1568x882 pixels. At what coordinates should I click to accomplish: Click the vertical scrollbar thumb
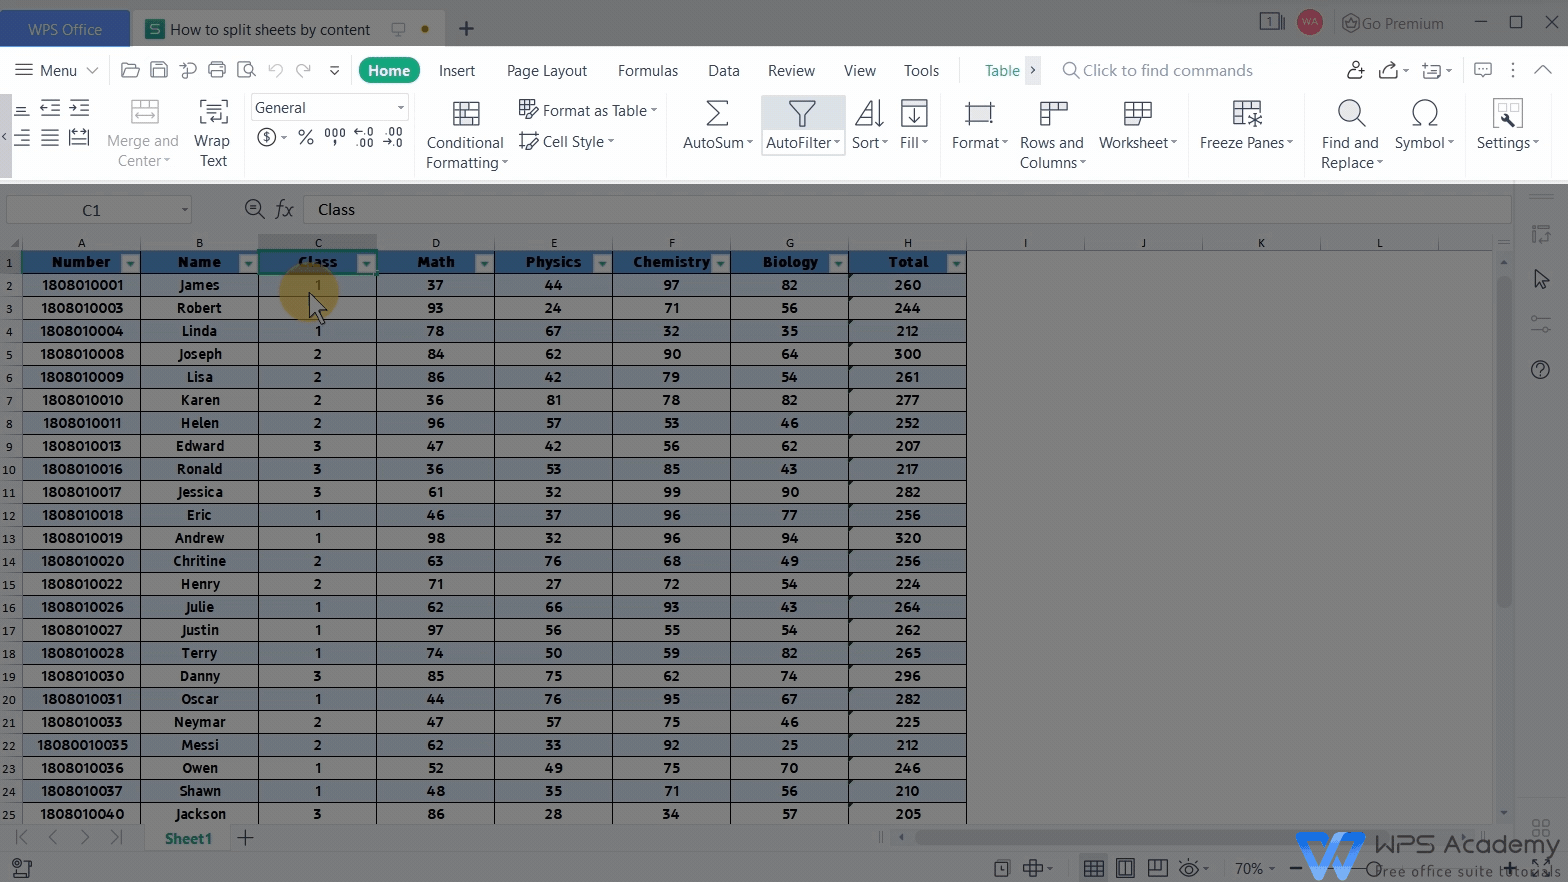coord(1504,440)
